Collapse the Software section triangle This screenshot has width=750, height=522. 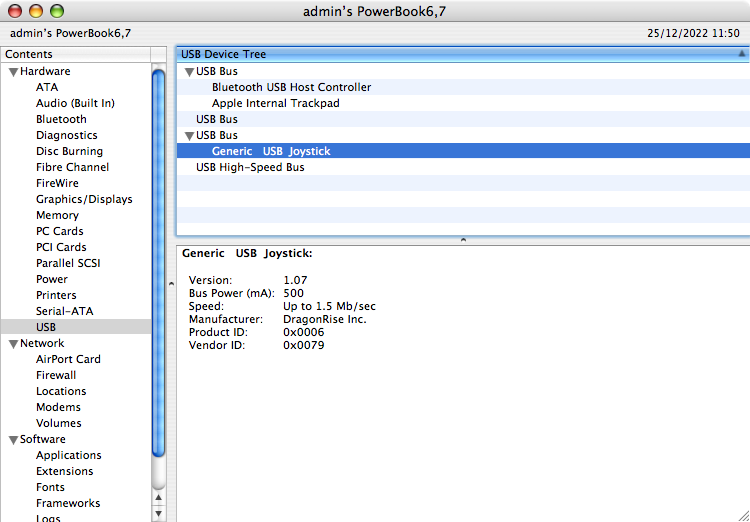(13, 440)
